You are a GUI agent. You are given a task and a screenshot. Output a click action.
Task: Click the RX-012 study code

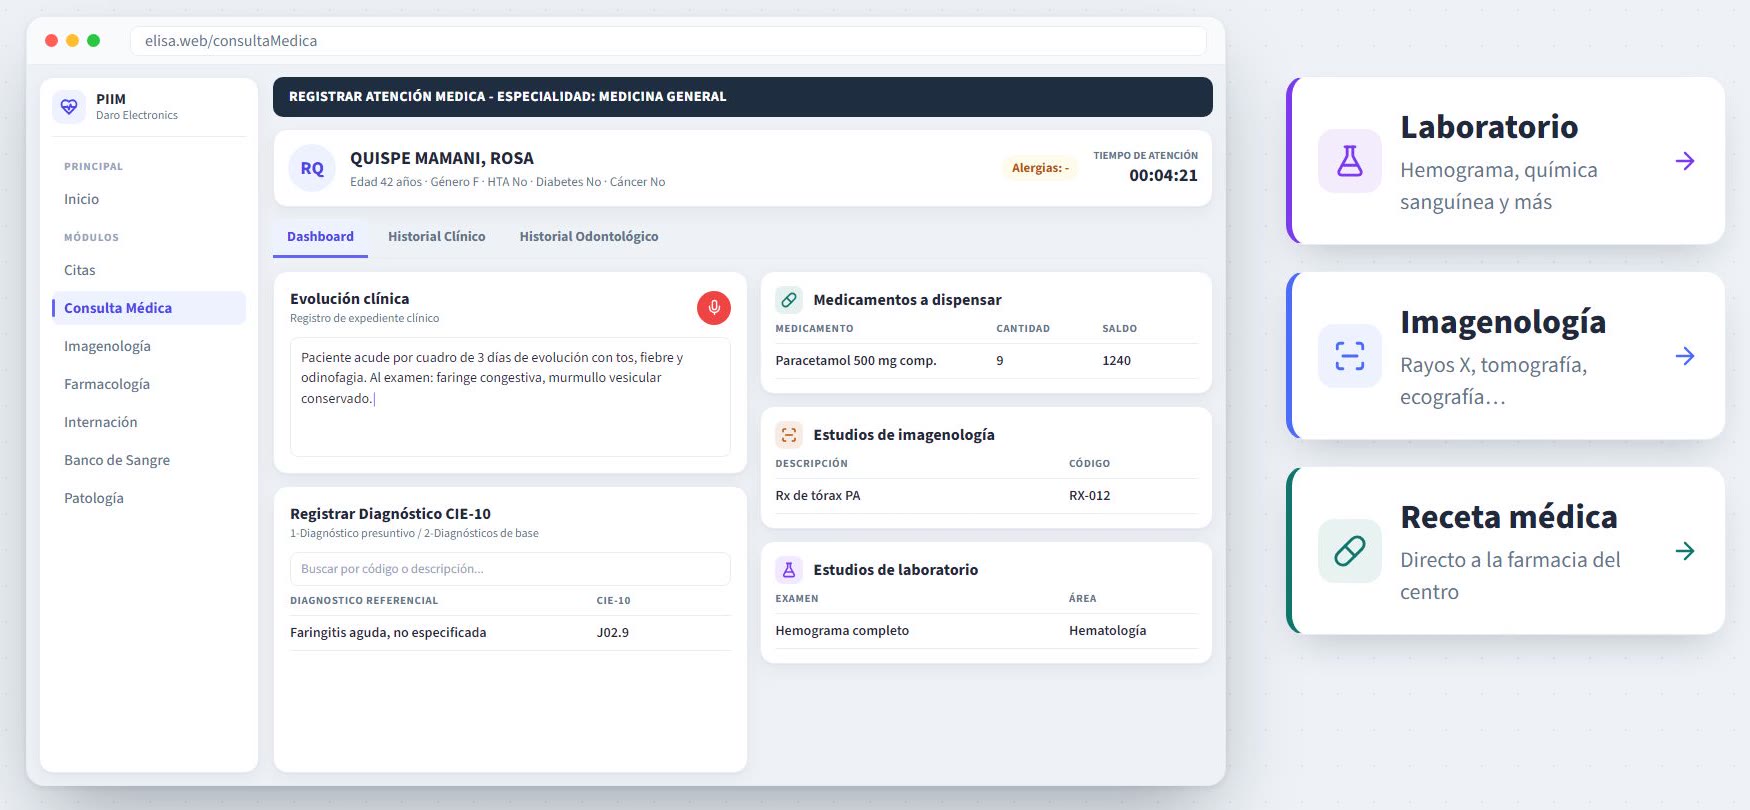(1090, 496)
